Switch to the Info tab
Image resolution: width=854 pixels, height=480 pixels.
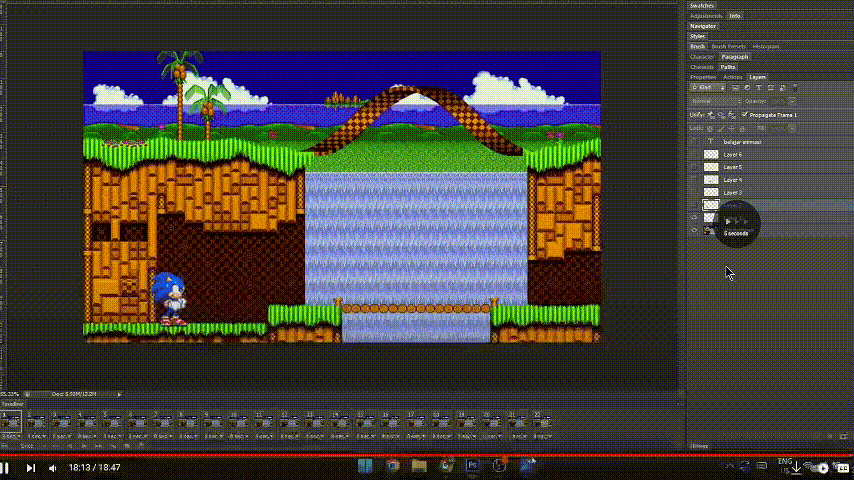(734, 16)
